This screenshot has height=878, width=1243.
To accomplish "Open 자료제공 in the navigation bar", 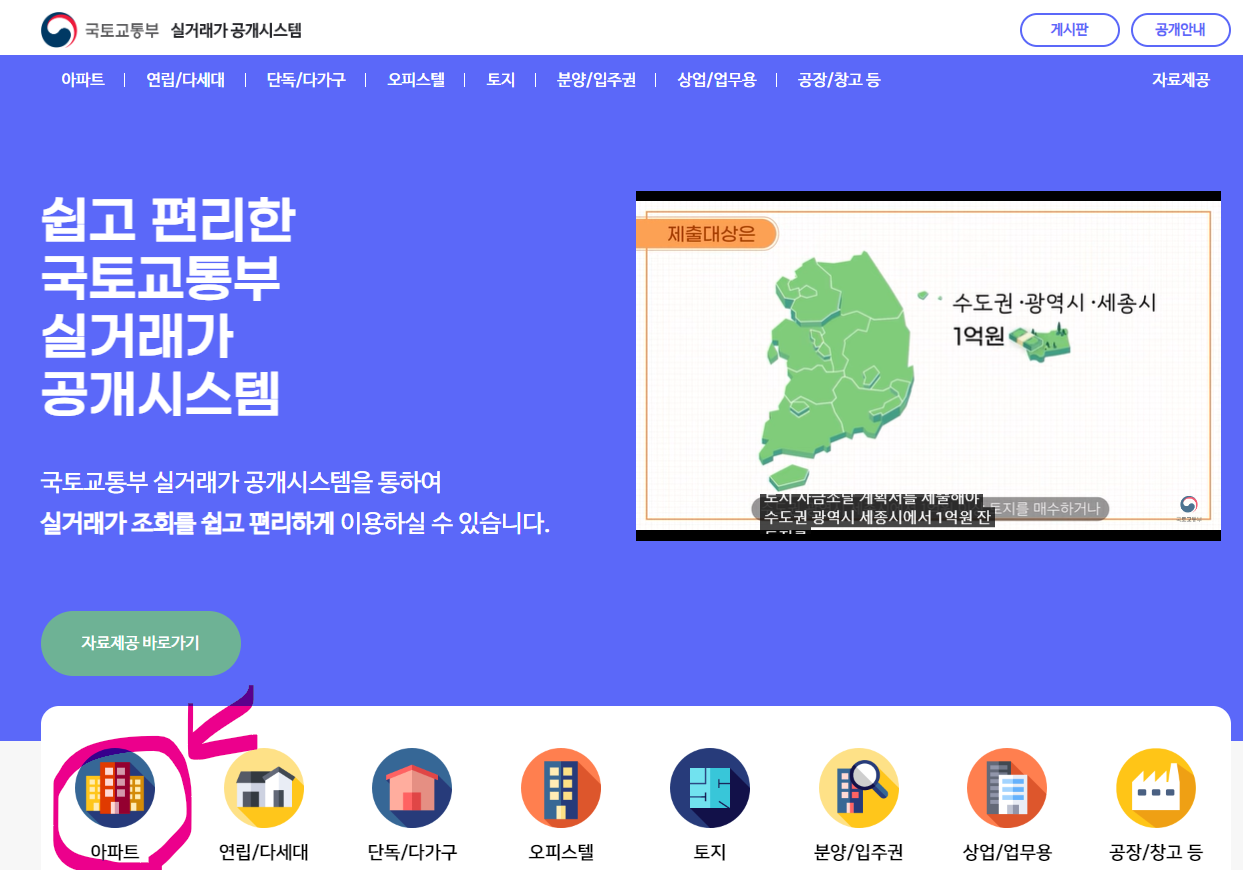I will [1181, 80].
